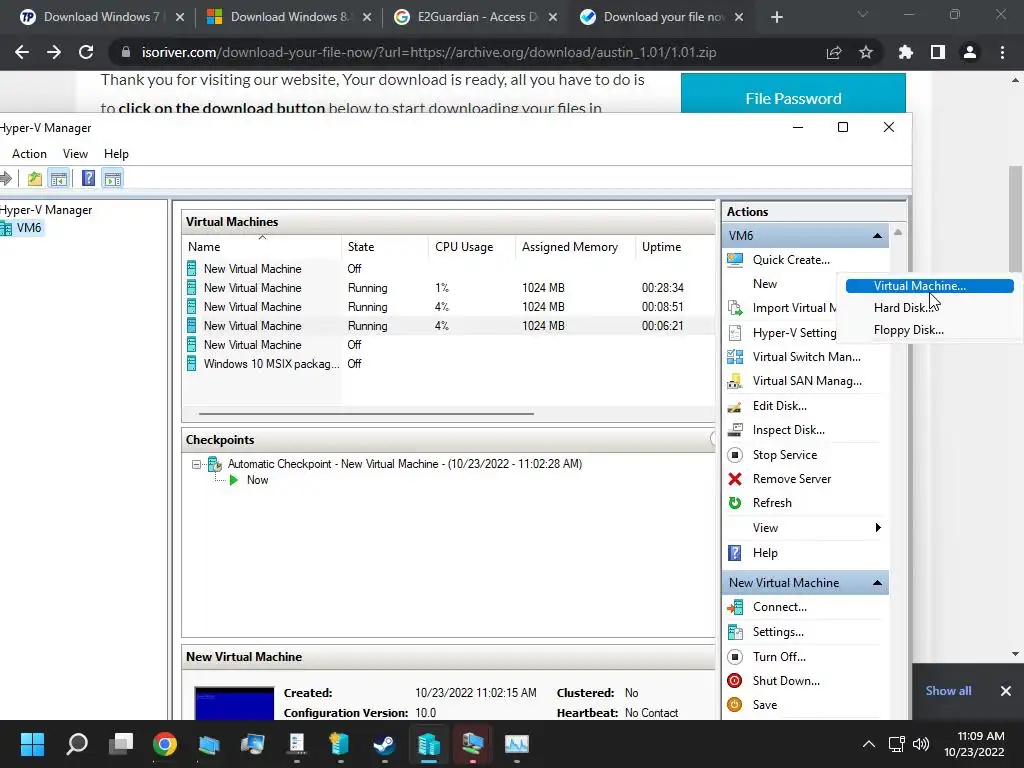
Task: Click the Hyper-V Manager taskbar icon
Action: pyautogui.click(x=428, y=744)
